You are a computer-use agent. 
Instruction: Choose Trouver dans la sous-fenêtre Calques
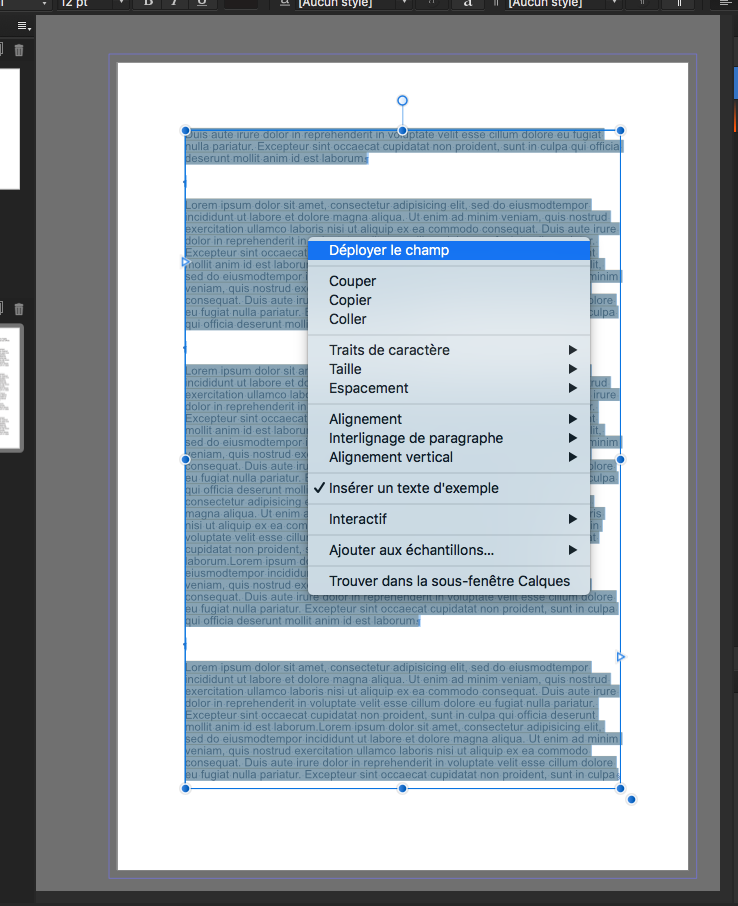[449, 581]
